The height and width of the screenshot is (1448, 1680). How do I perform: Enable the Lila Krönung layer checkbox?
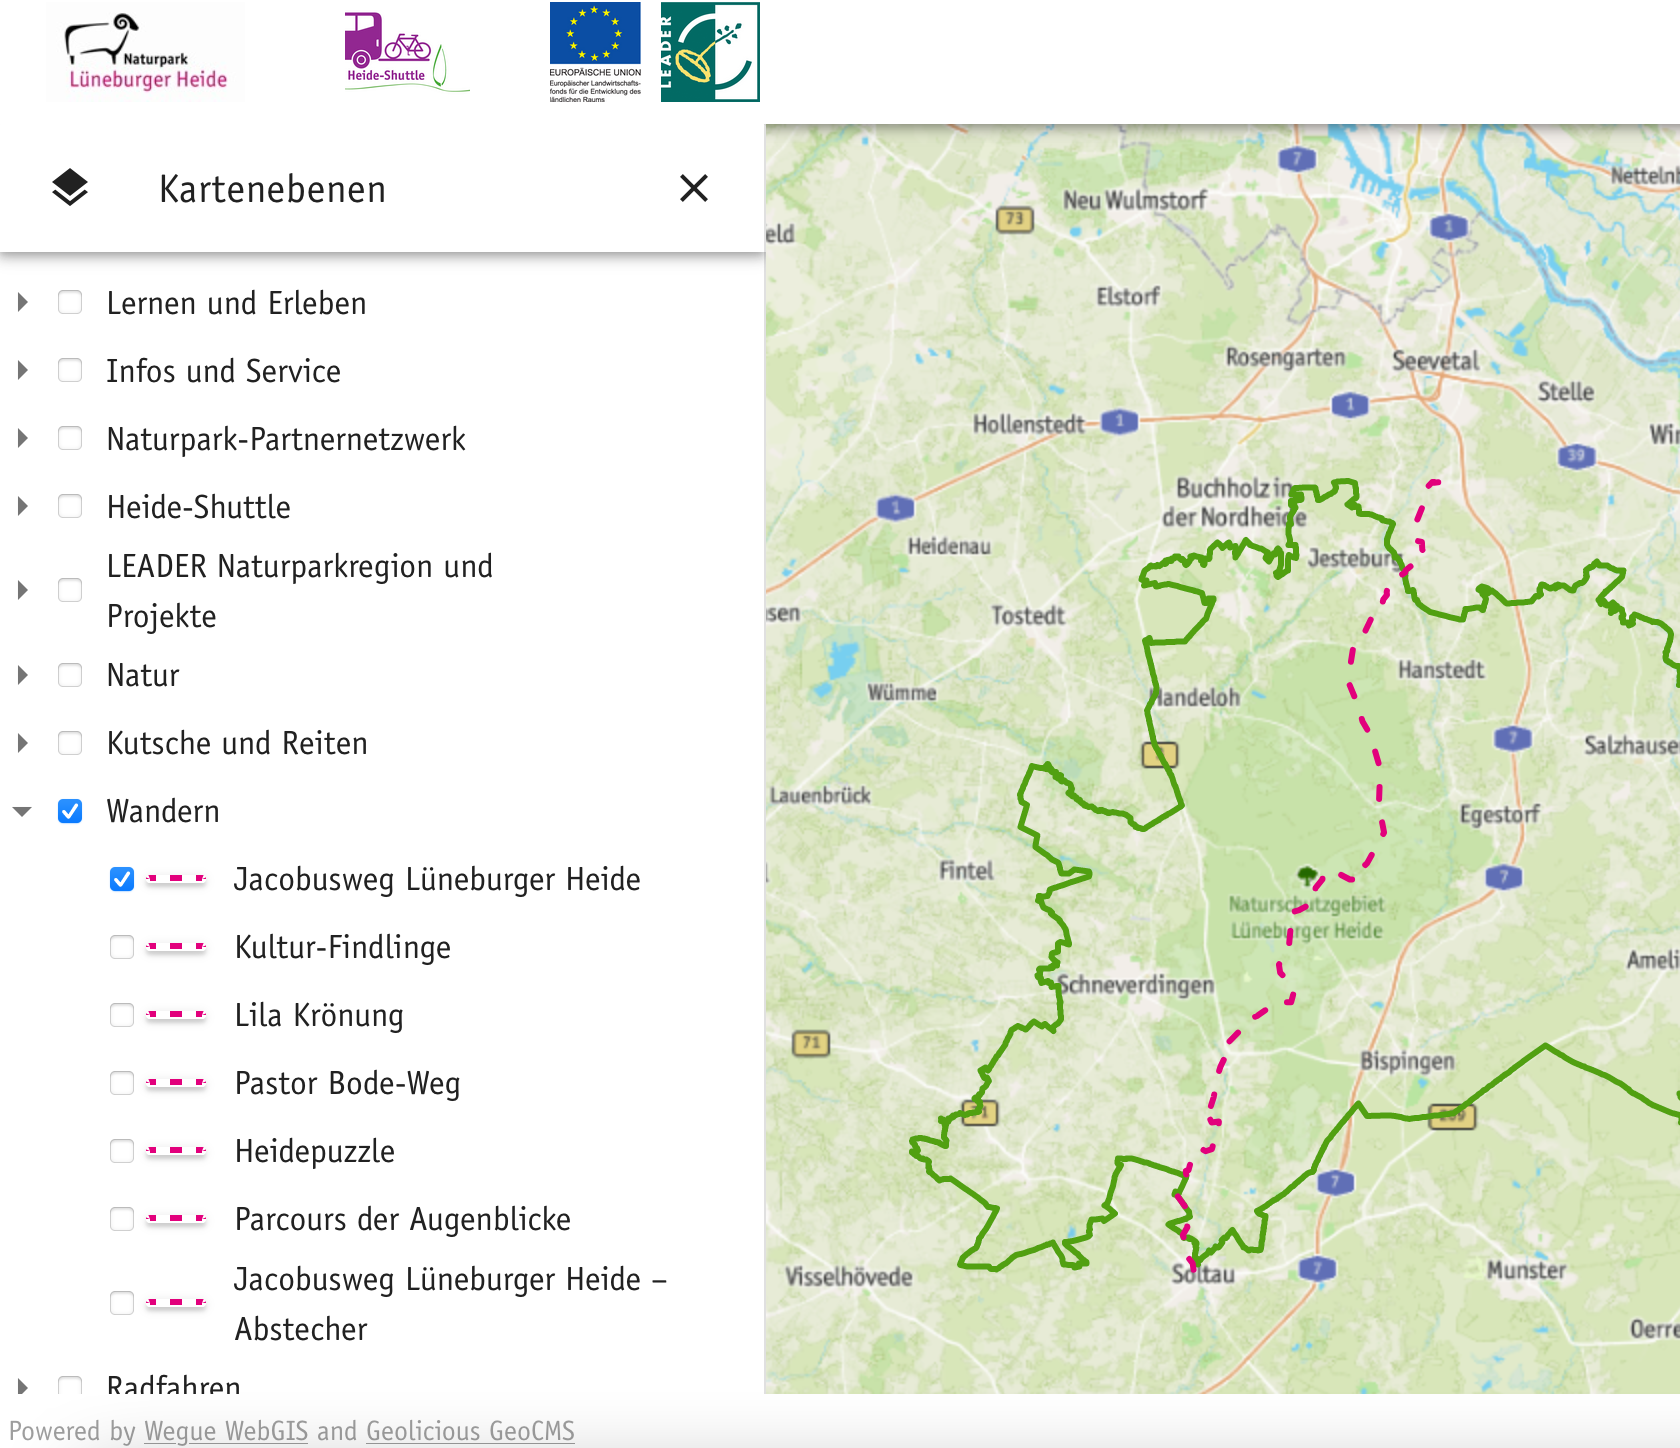pyautogui.click(x=122, y=1015)
